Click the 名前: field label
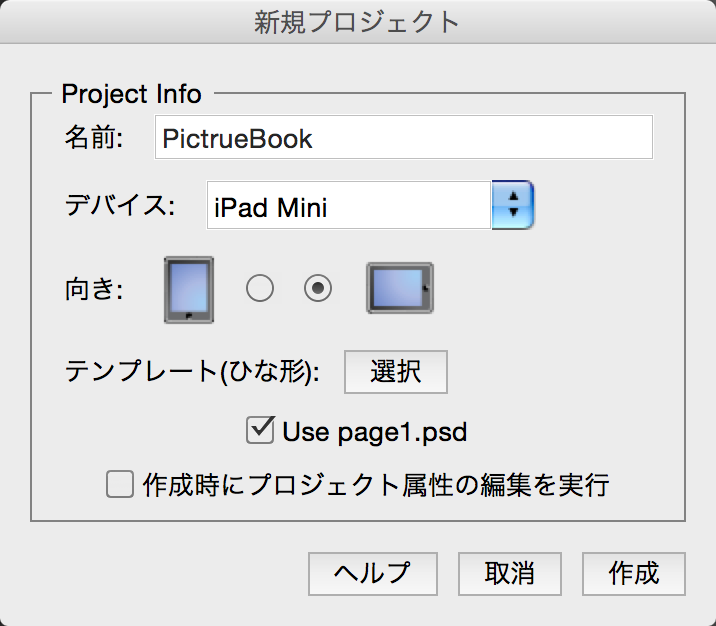716x626 pixels. [x=94, y=137]
